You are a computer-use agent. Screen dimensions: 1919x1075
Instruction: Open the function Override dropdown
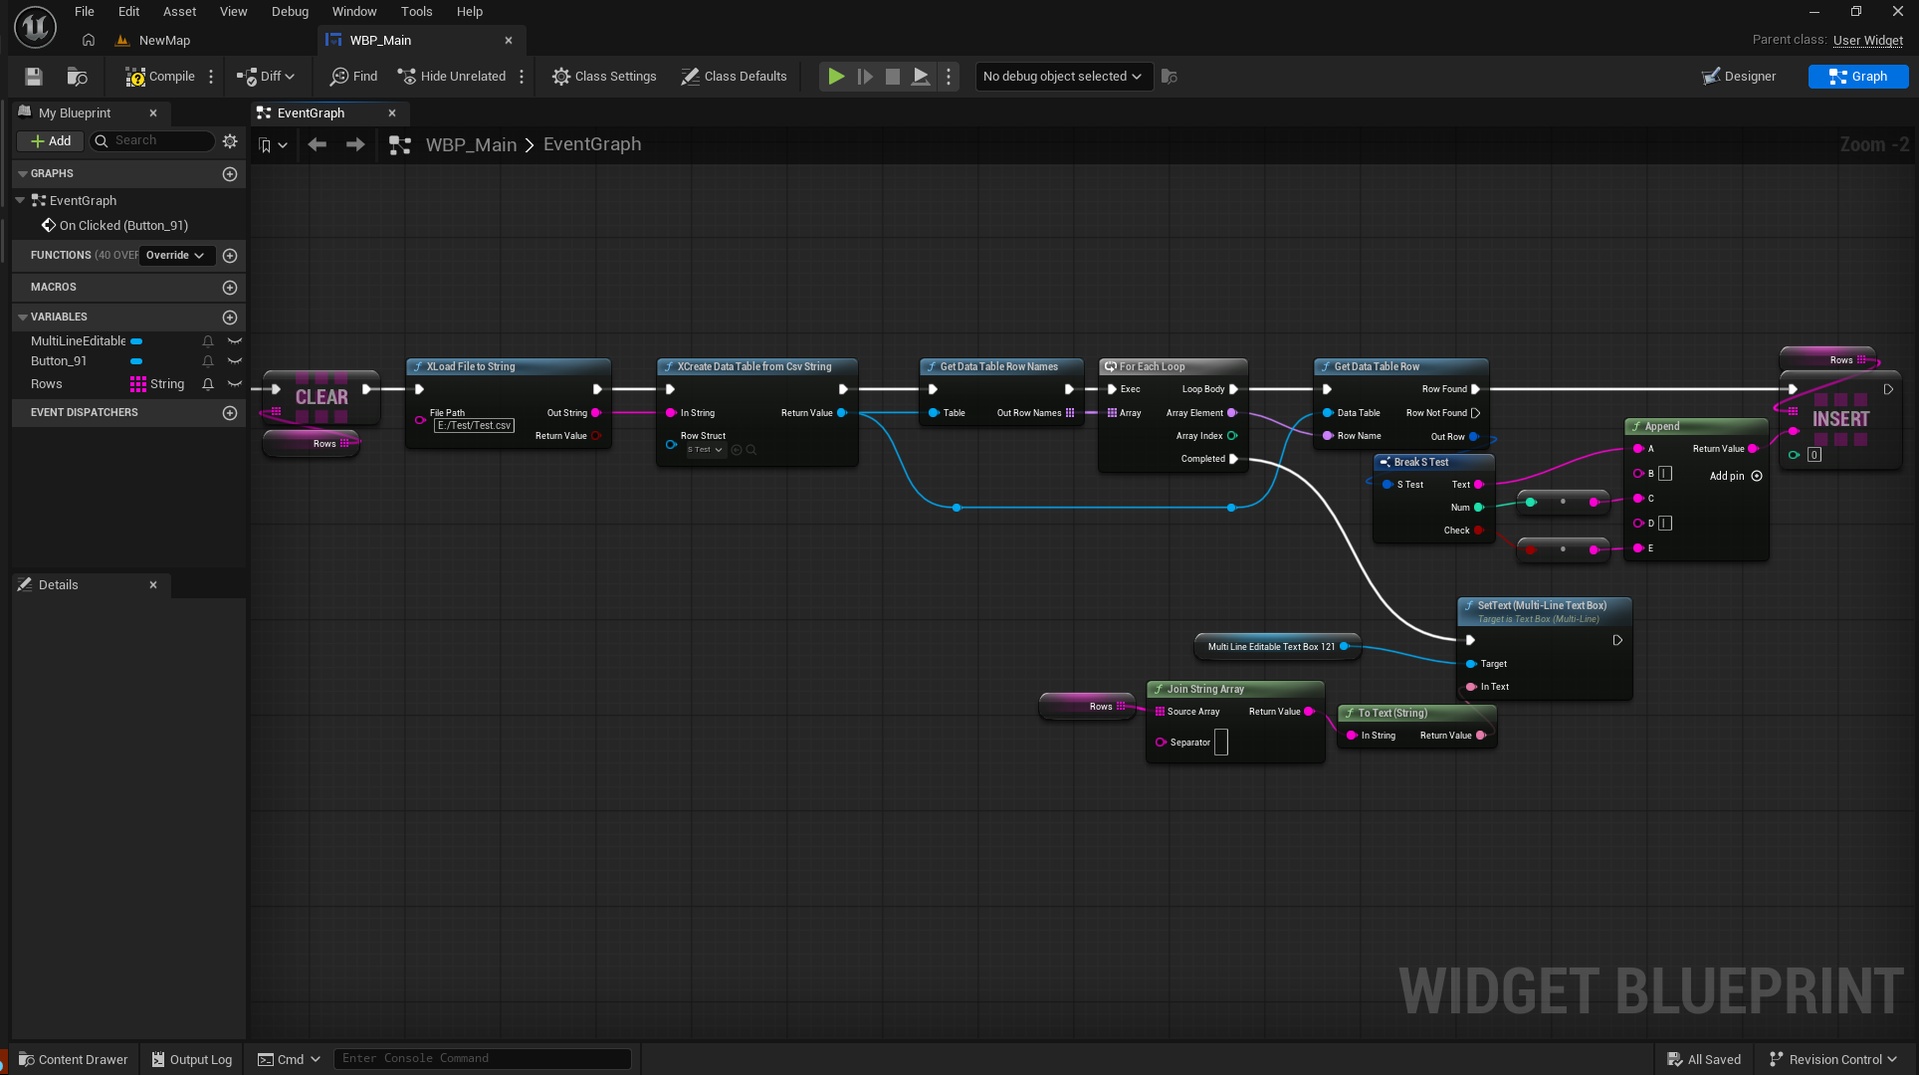(x=175, y=255)
